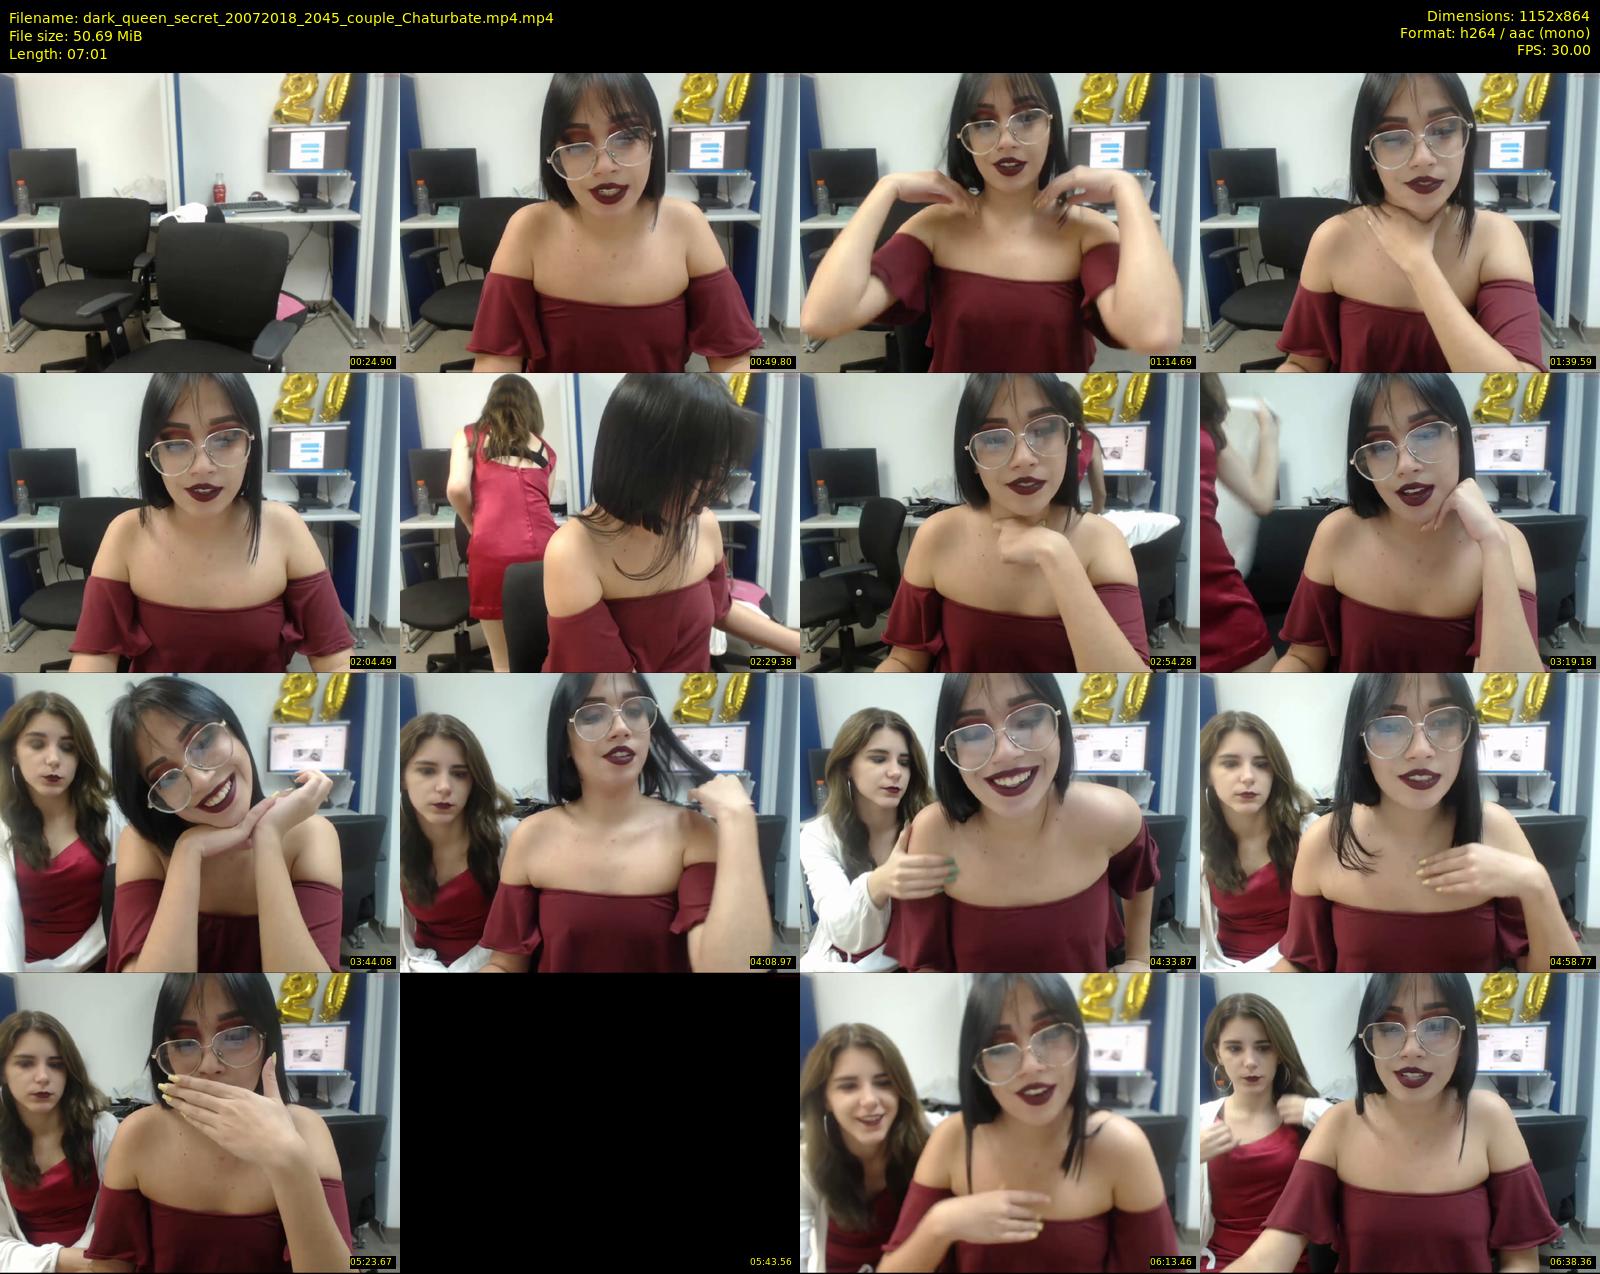Select the thumbnail marked 01:14.69

coord(1000,222)
